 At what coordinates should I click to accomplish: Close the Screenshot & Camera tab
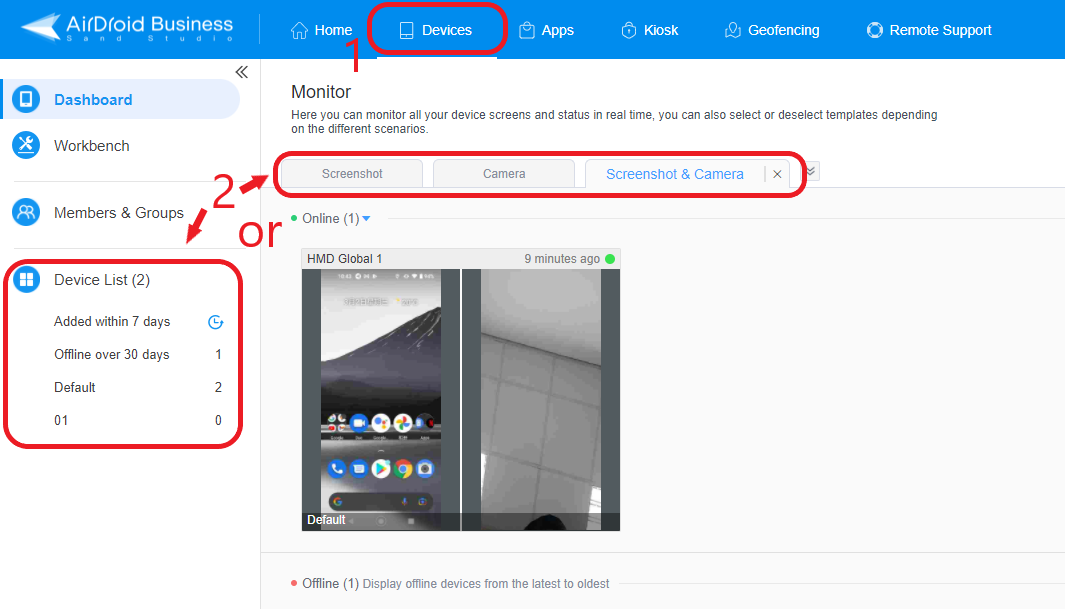[x=777, y=174]
